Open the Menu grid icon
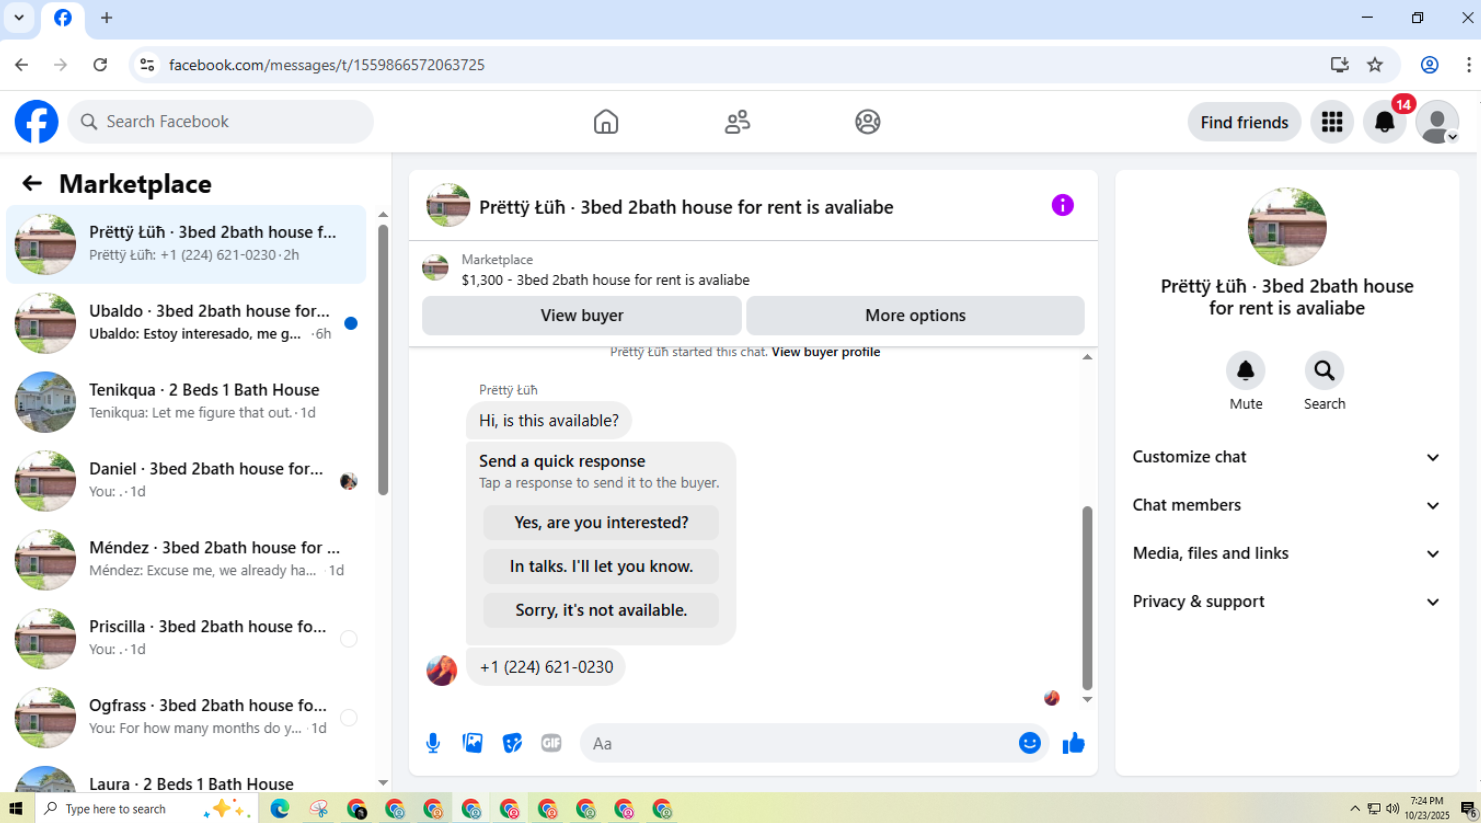The width and height of the screenshot is (1481, 823). pyautogui.click(x=1332, y=122)
